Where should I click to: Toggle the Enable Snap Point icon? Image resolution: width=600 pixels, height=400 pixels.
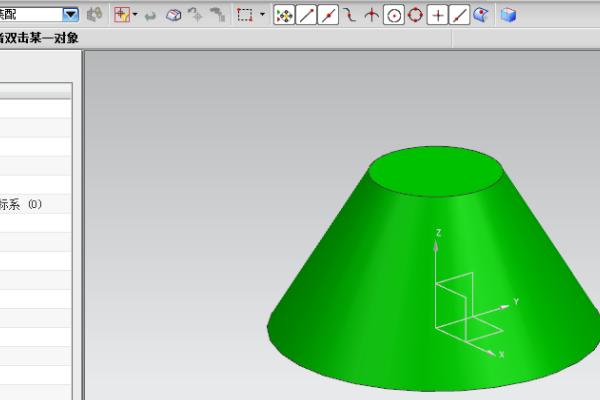[x=284, y=15]
